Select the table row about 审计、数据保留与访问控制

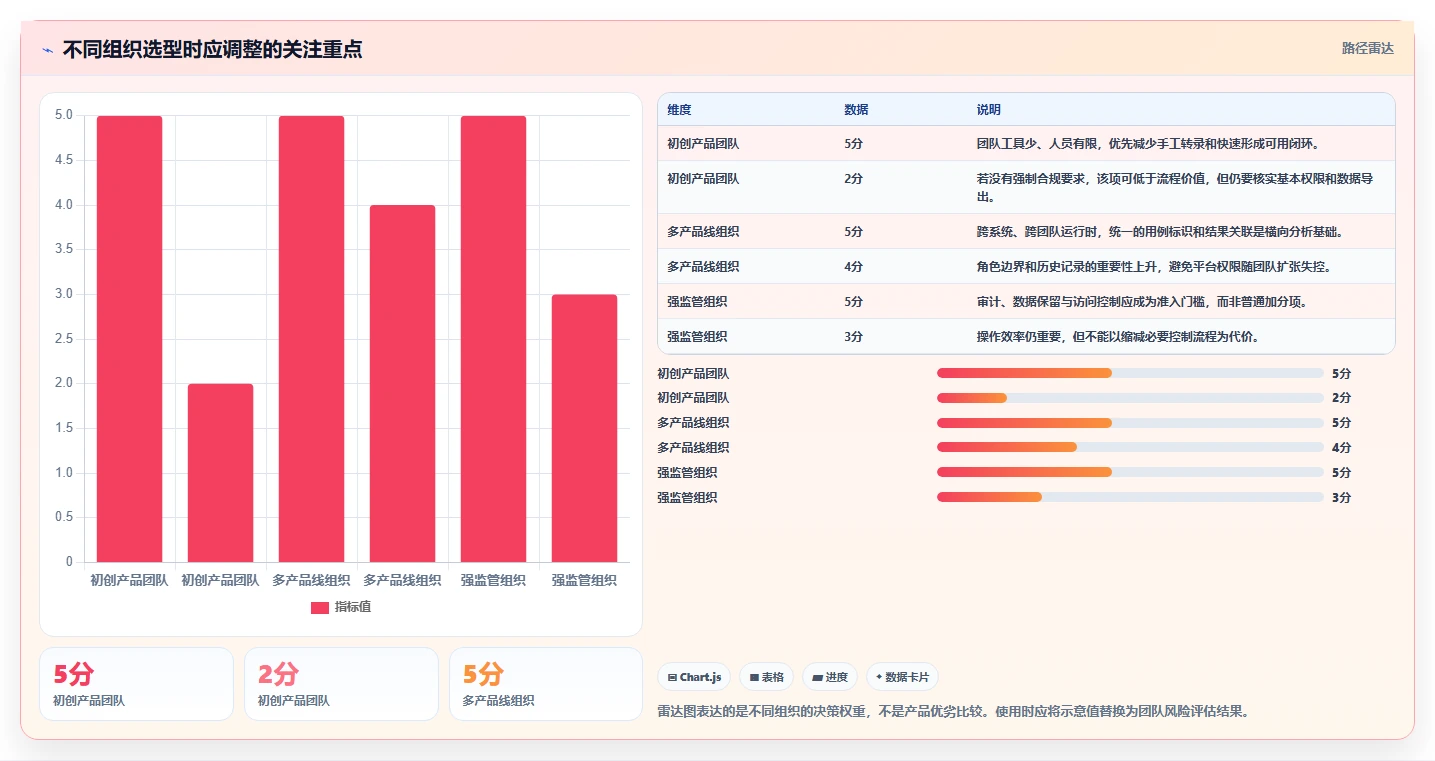pyautogui.click(x=1026, y=302)
